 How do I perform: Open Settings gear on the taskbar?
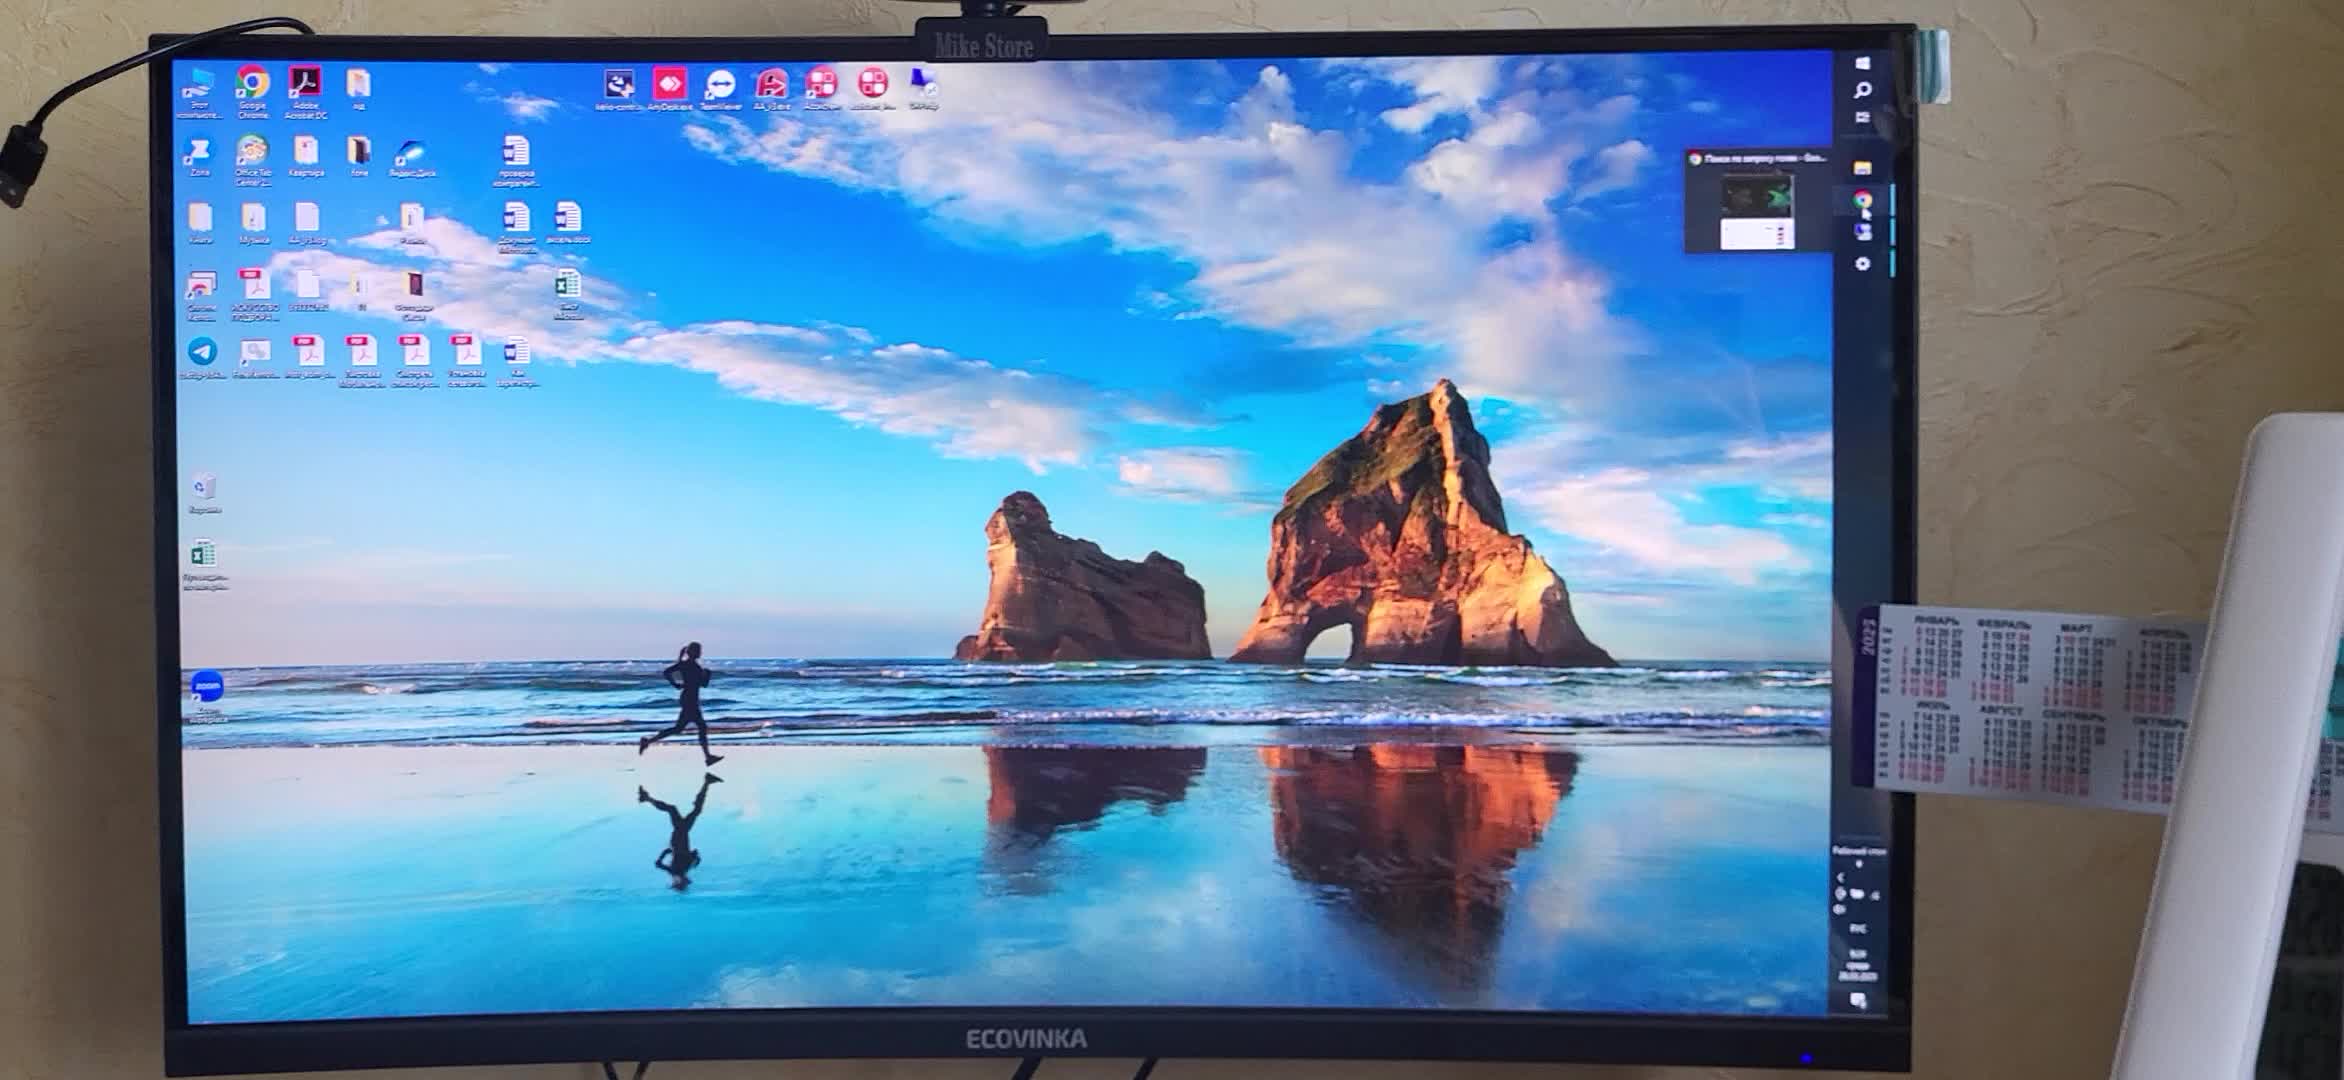point(1862,263)
